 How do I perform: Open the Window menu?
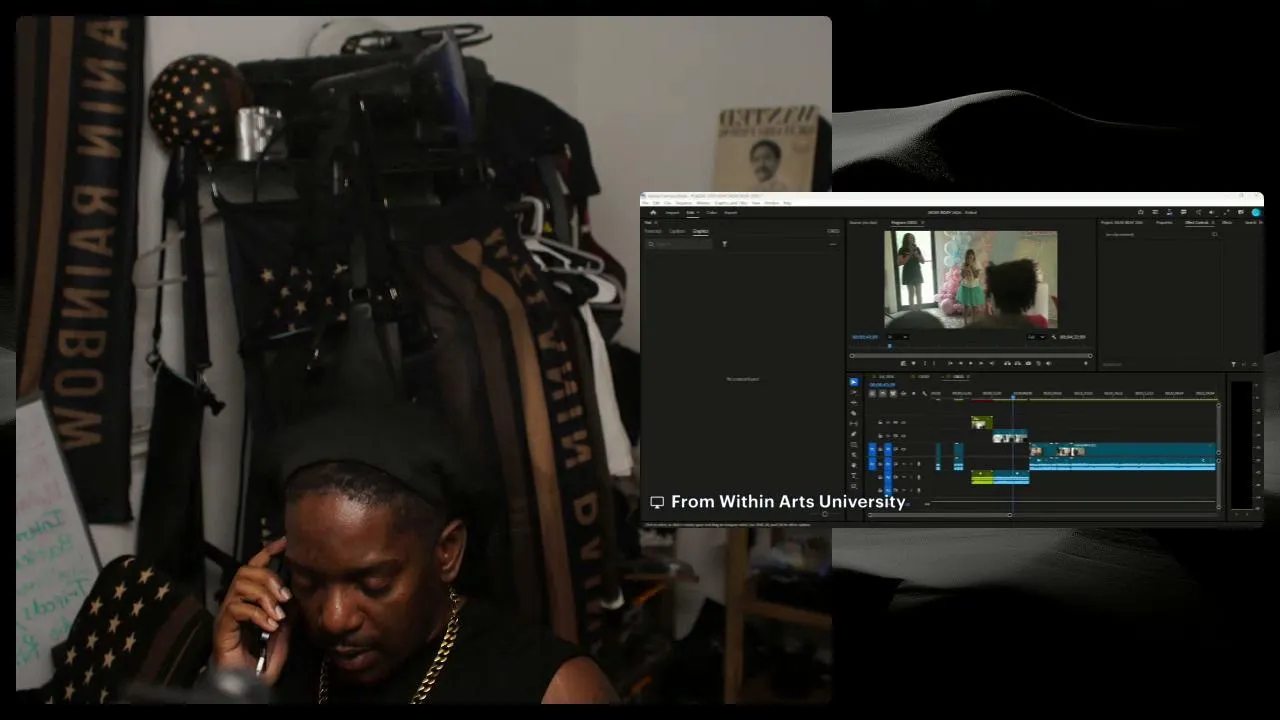pos(772,203)
